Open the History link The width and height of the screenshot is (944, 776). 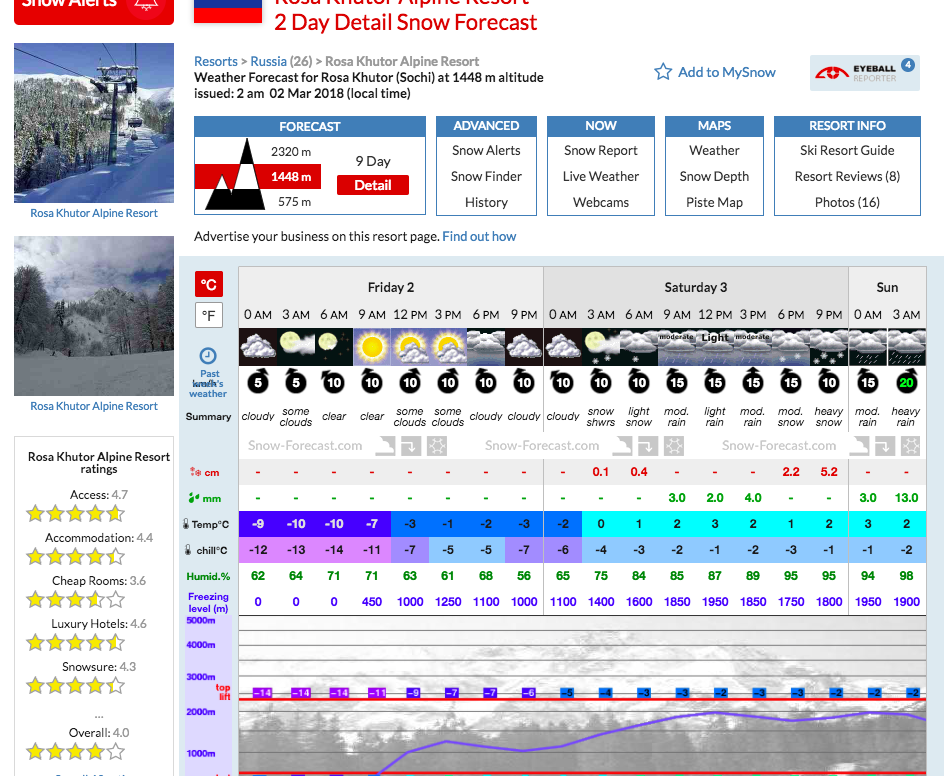(x=486, y=202)
